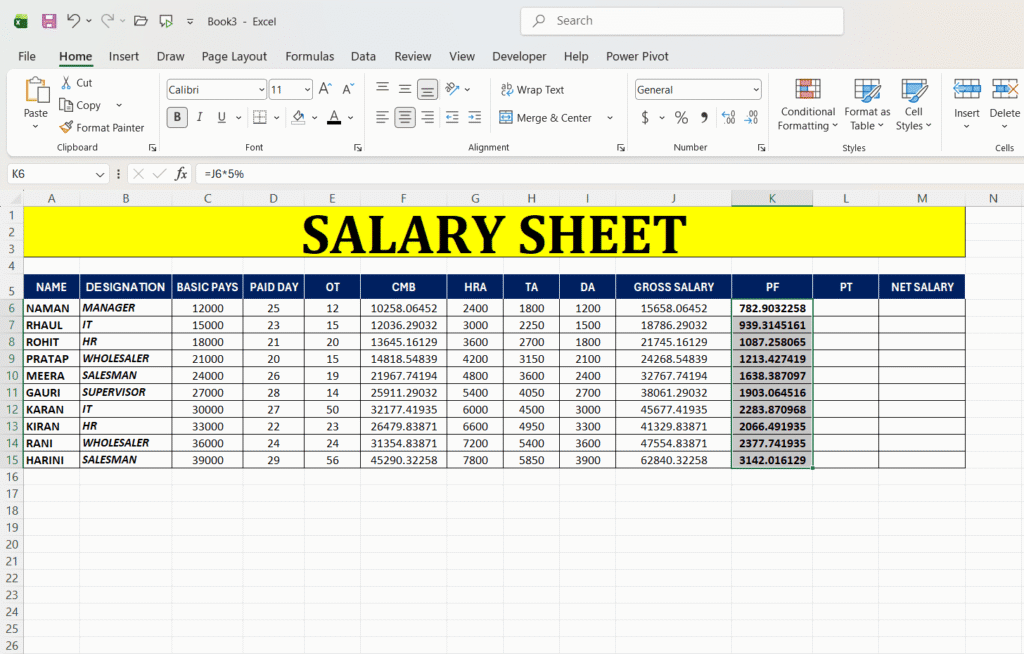
Task: Expand the Fill Color dropdown arrow
Action: point(314,118)
